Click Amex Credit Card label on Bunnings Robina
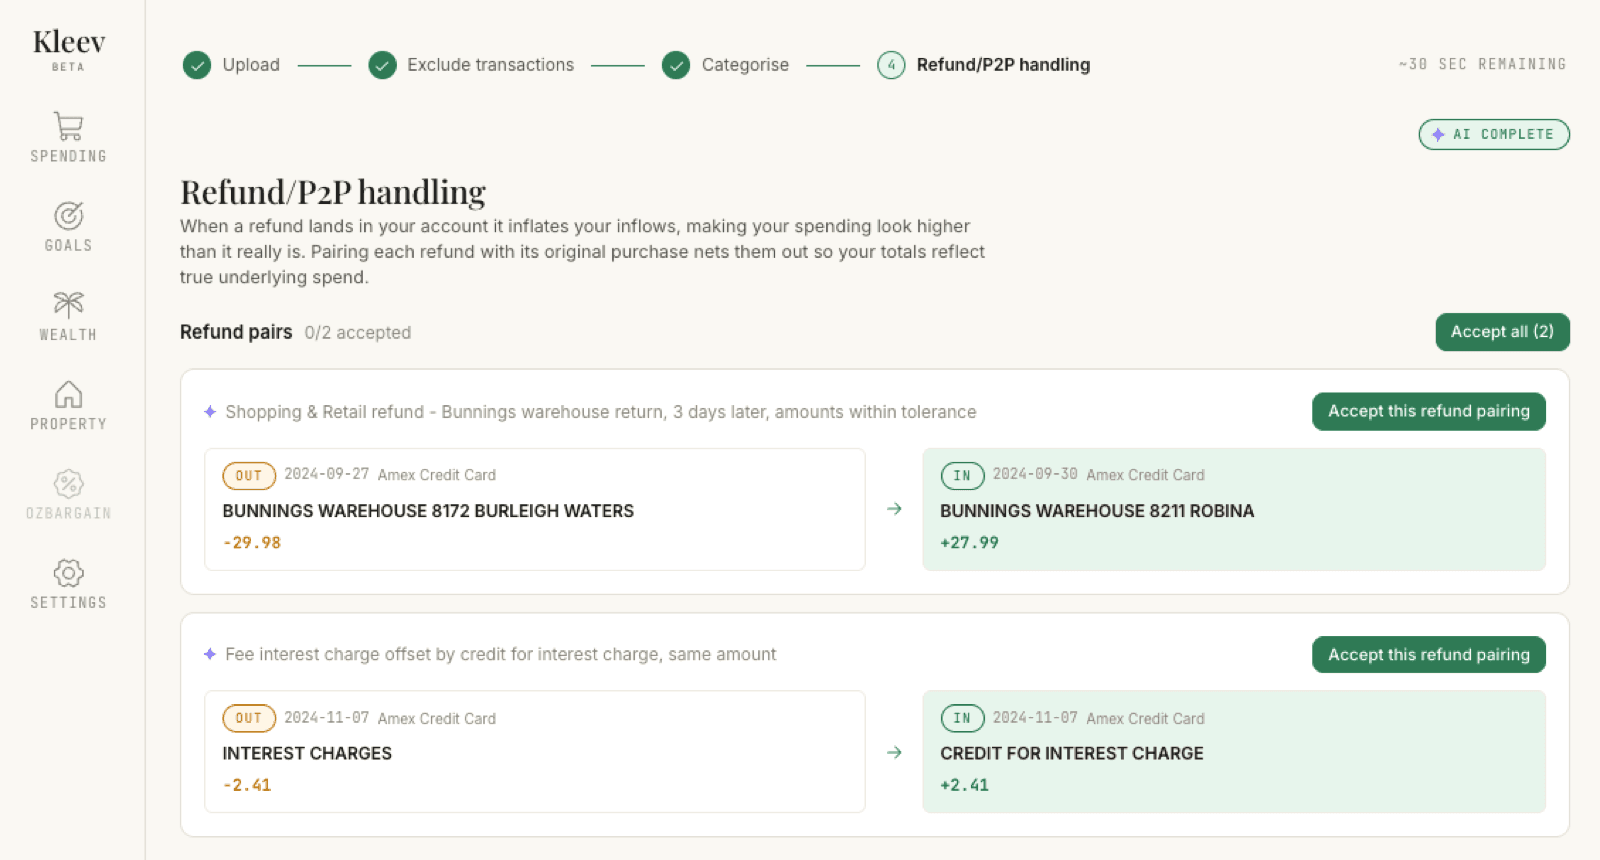This screenshot has height=860, width=1600. [x=1145, y=475]
